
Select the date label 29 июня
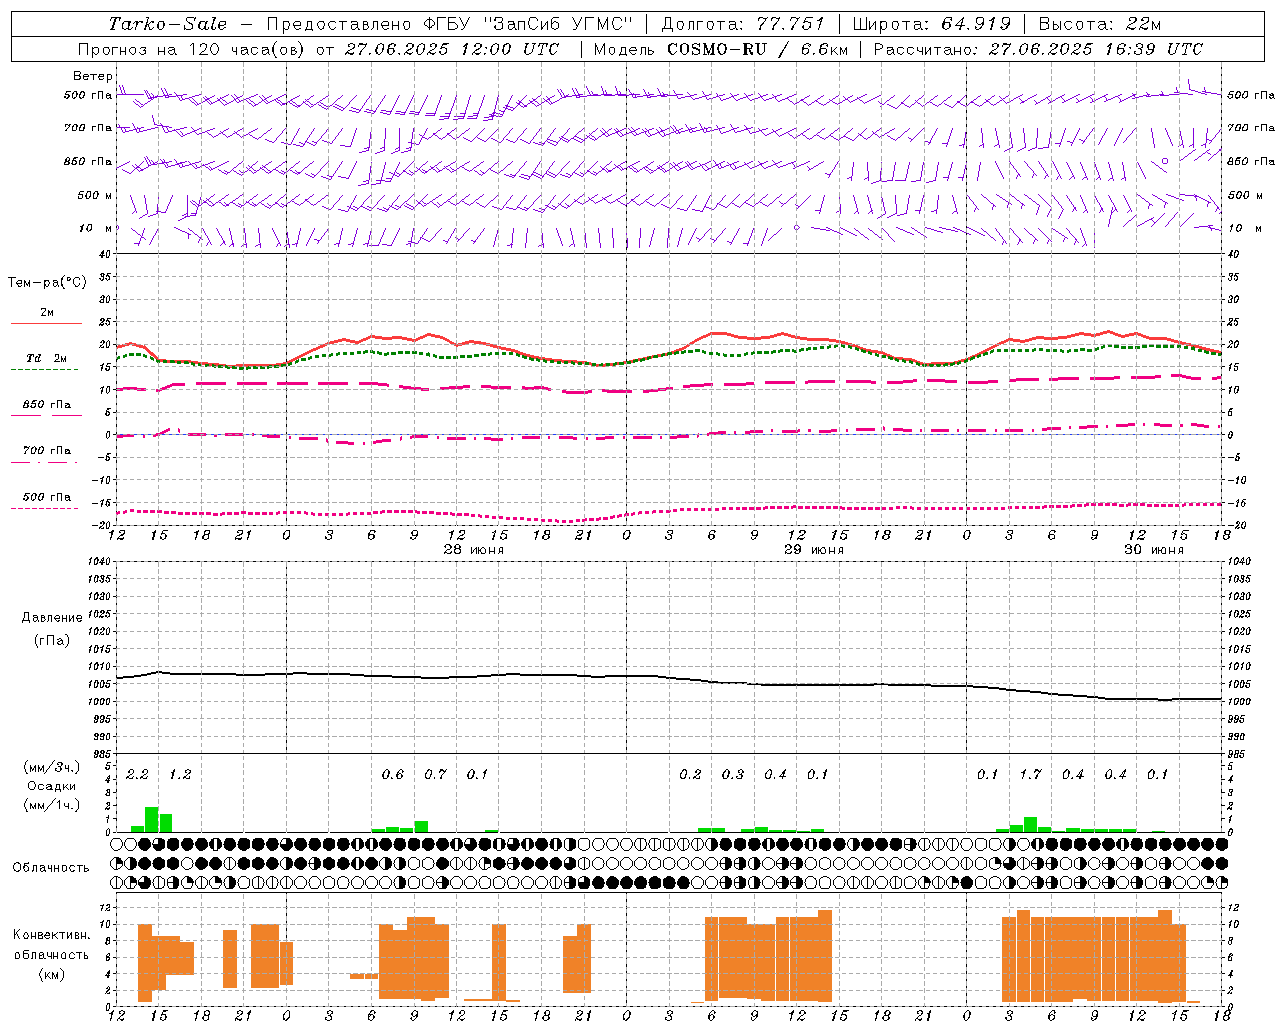(814, 550)
